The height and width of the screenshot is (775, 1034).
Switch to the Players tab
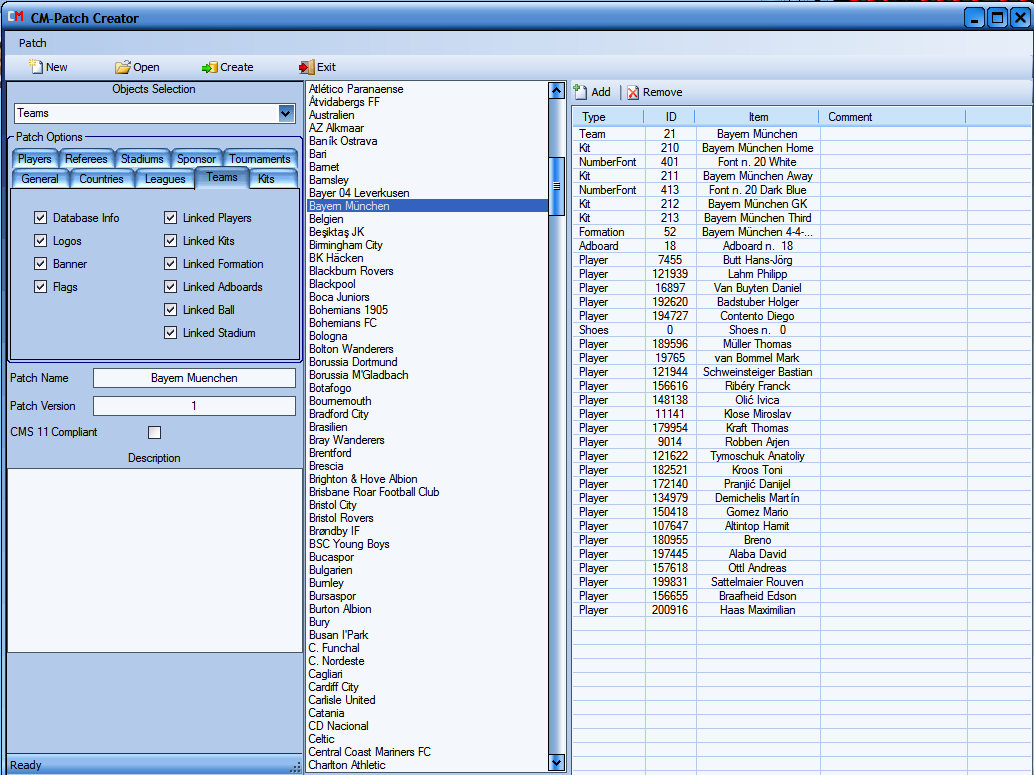(x=35, y=159)
